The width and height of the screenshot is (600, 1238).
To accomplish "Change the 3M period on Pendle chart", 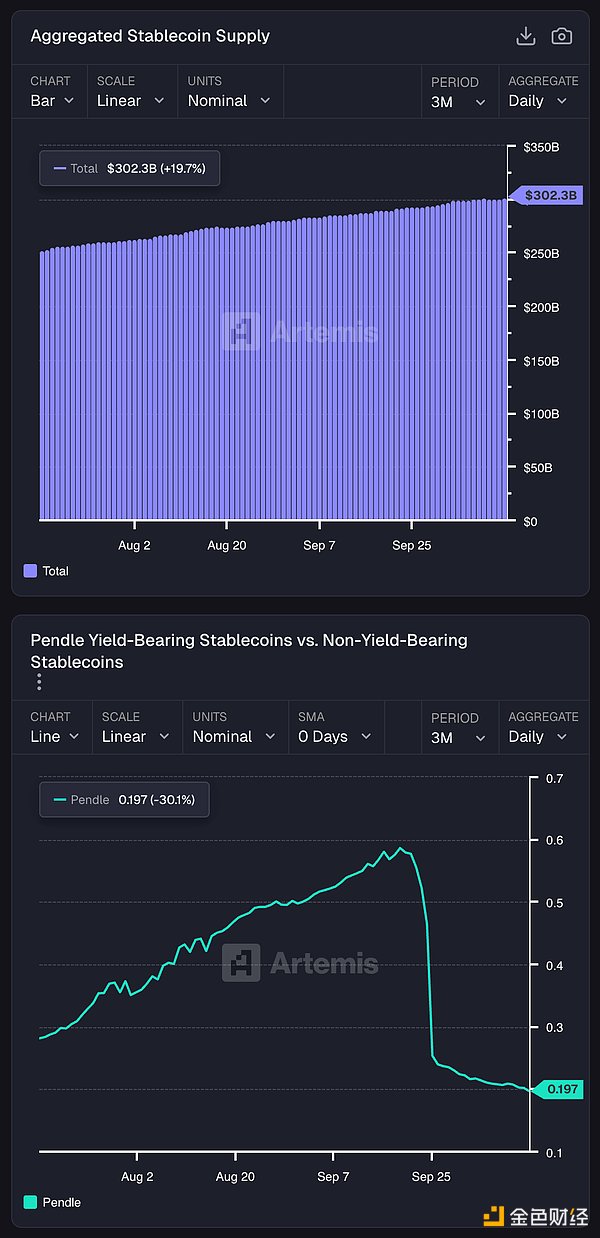I will [x=458, y=737].
